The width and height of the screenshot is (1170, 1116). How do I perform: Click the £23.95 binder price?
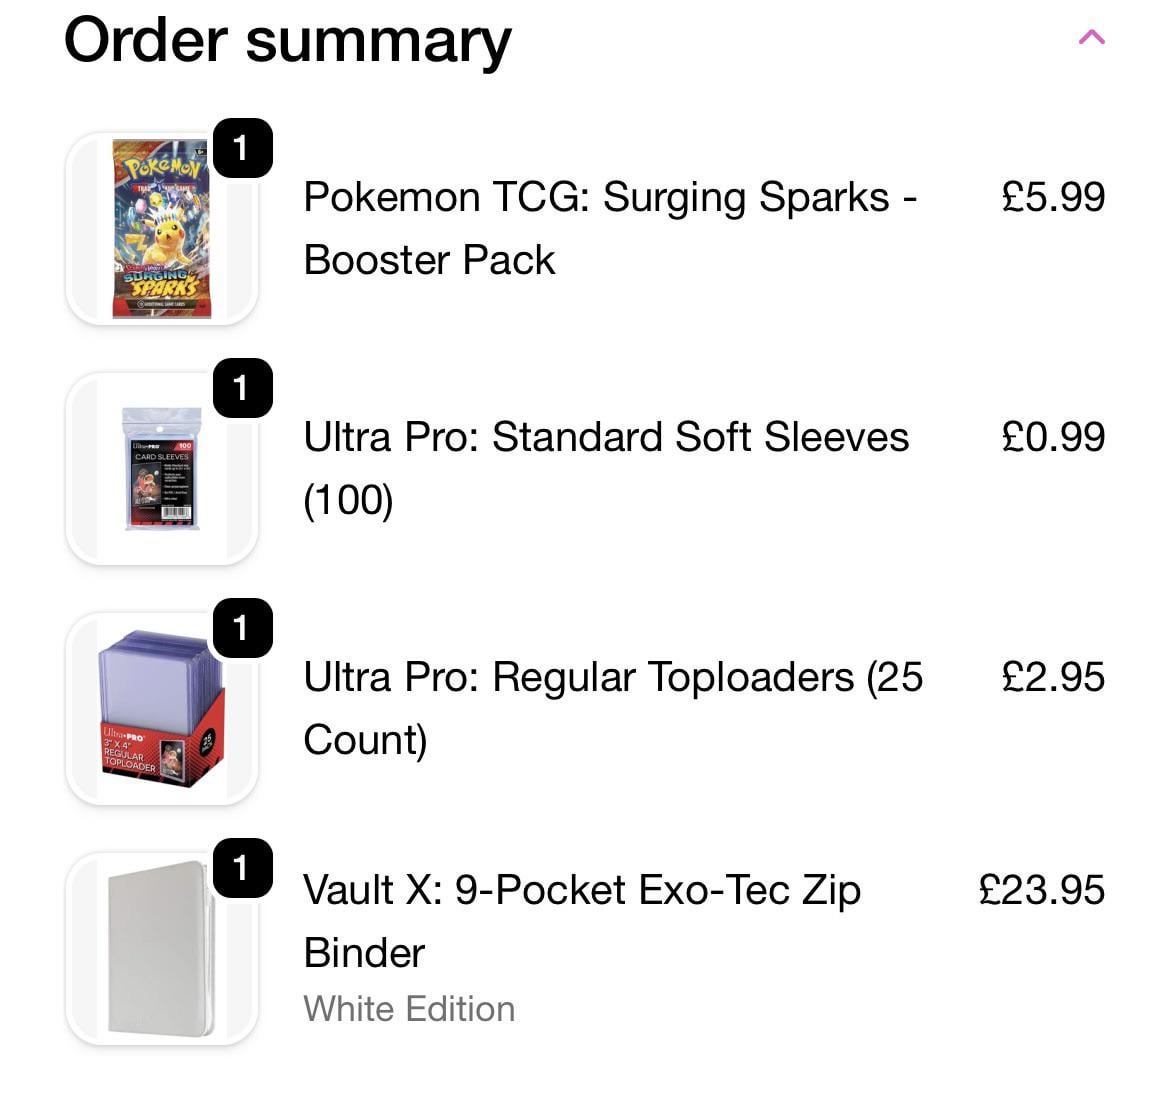(1041, 890)
